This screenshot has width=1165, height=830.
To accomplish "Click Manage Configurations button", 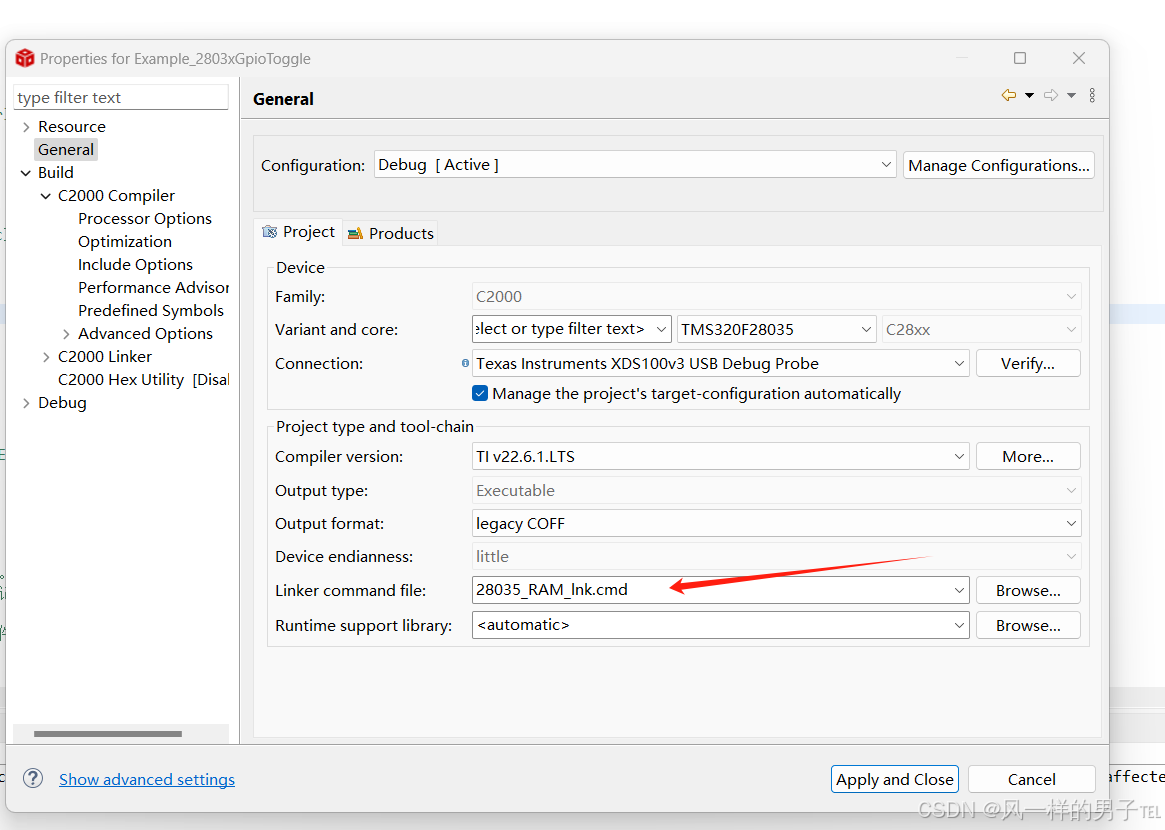I will coord(999,165).
